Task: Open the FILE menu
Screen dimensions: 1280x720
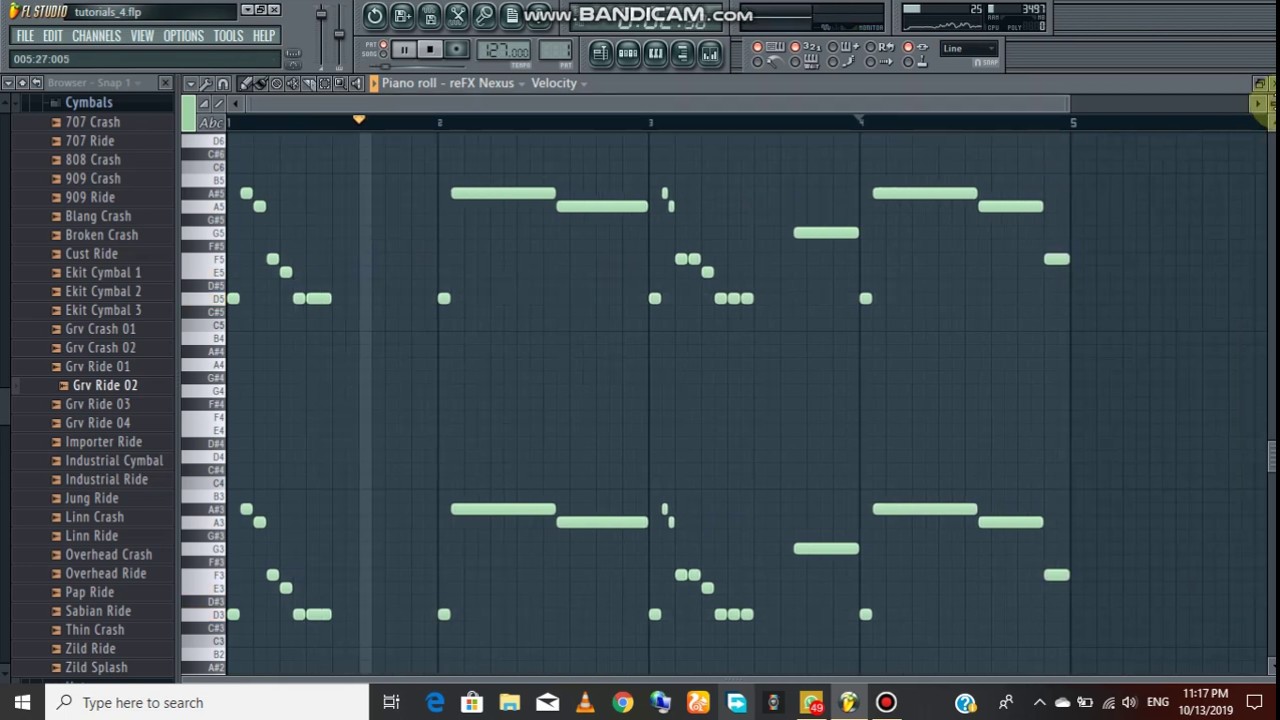Action: 25,36
